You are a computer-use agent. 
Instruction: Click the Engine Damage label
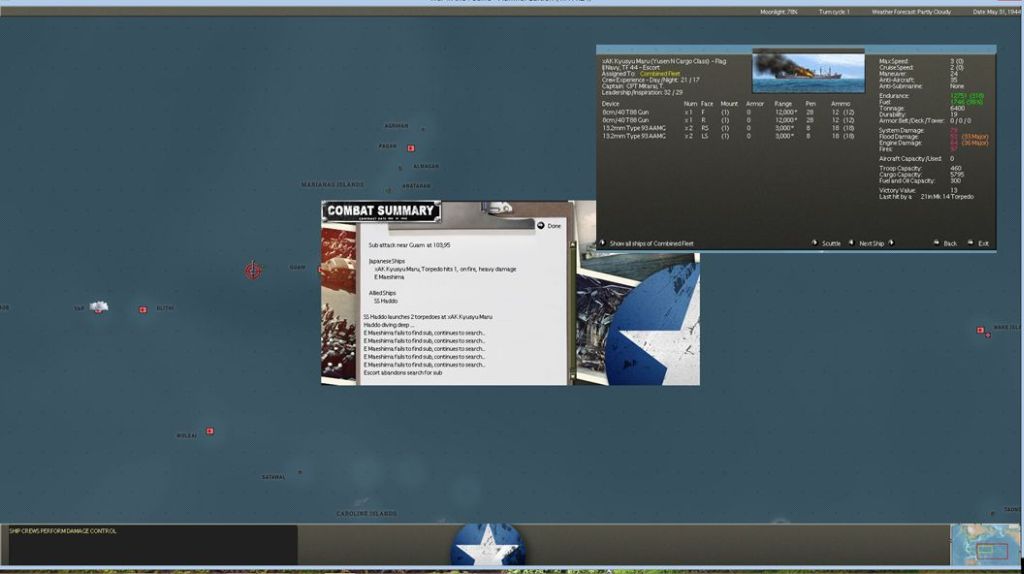pos(900,143)
